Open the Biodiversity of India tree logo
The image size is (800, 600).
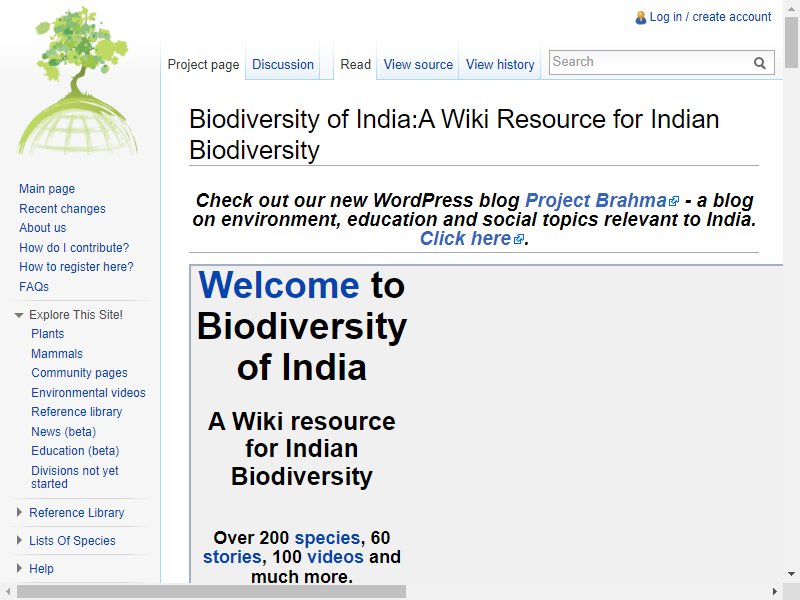[x=78, y=81]
